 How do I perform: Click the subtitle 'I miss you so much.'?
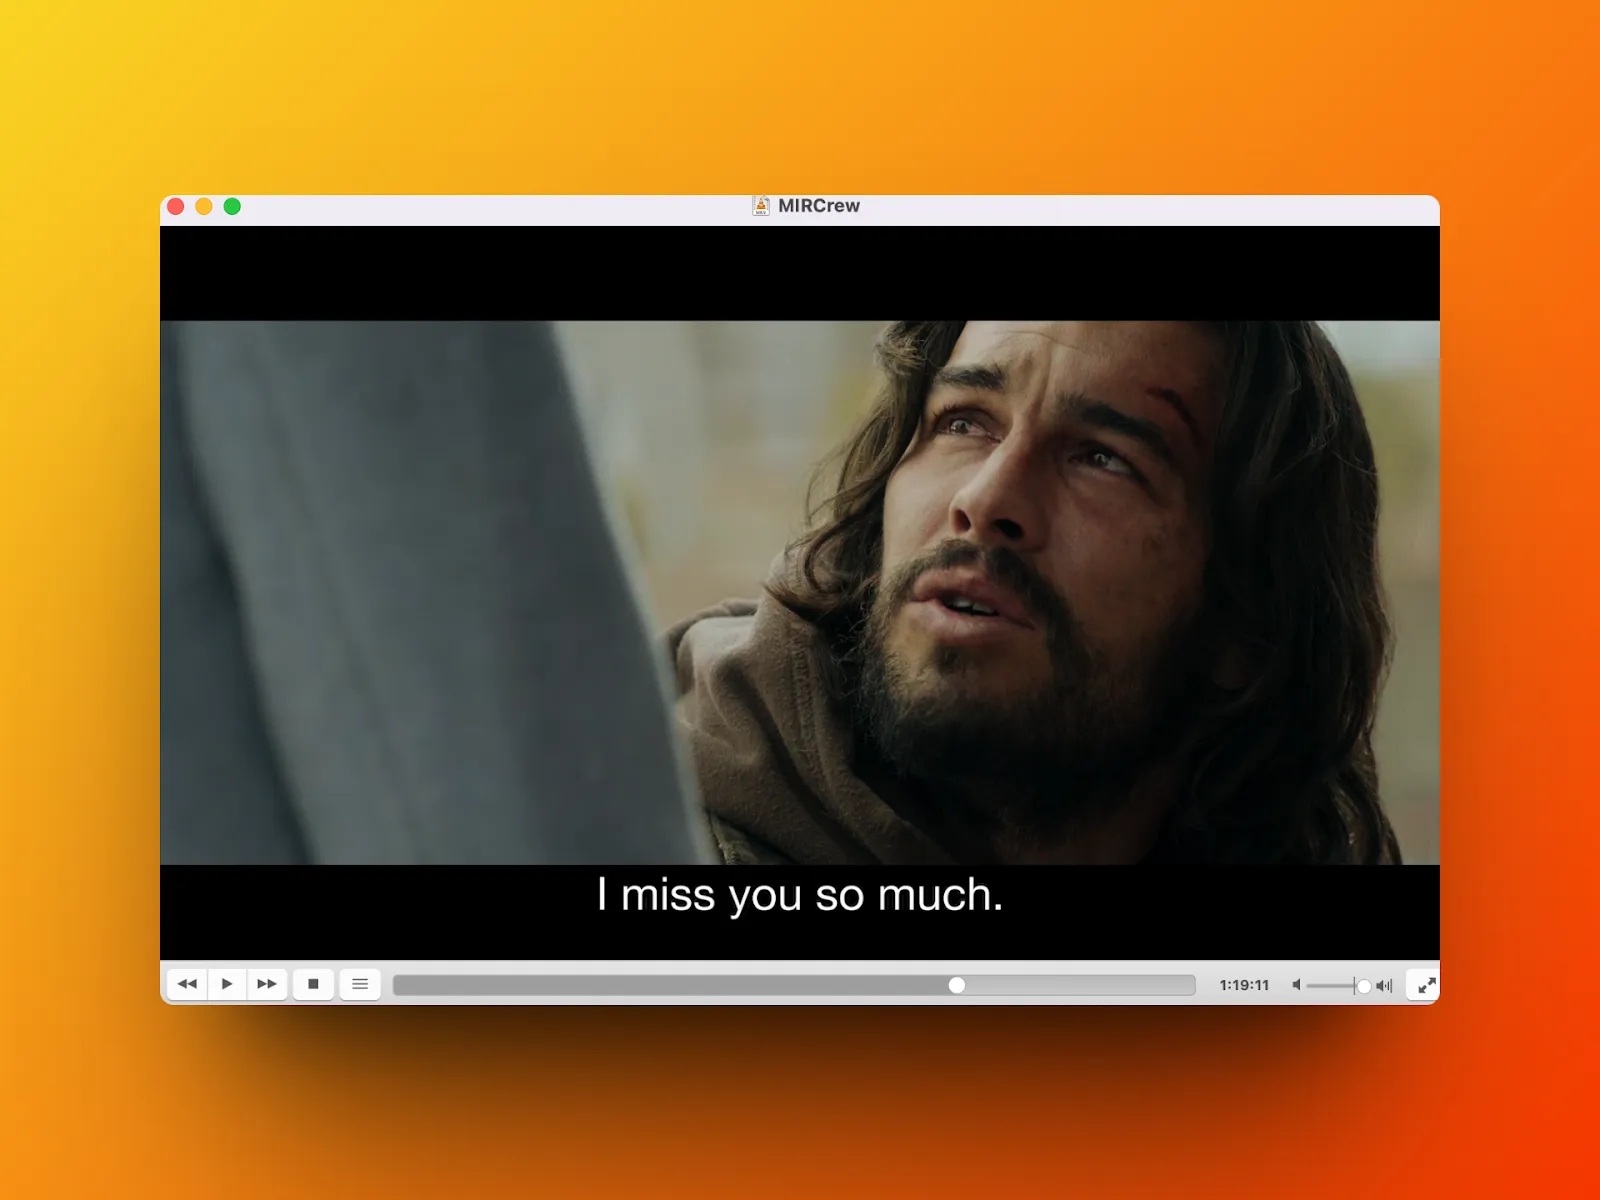[800, 895]
